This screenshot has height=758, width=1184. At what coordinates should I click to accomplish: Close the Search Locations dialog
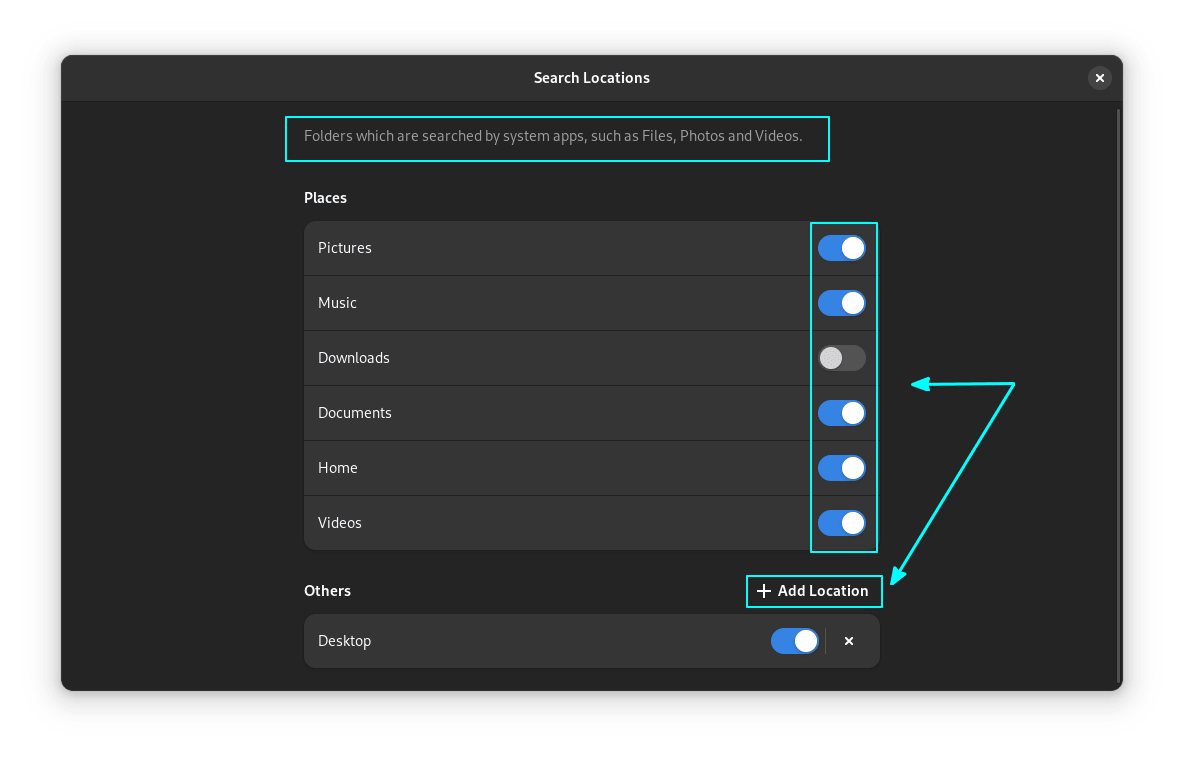pyautogui.click(x=1099, y=78)
